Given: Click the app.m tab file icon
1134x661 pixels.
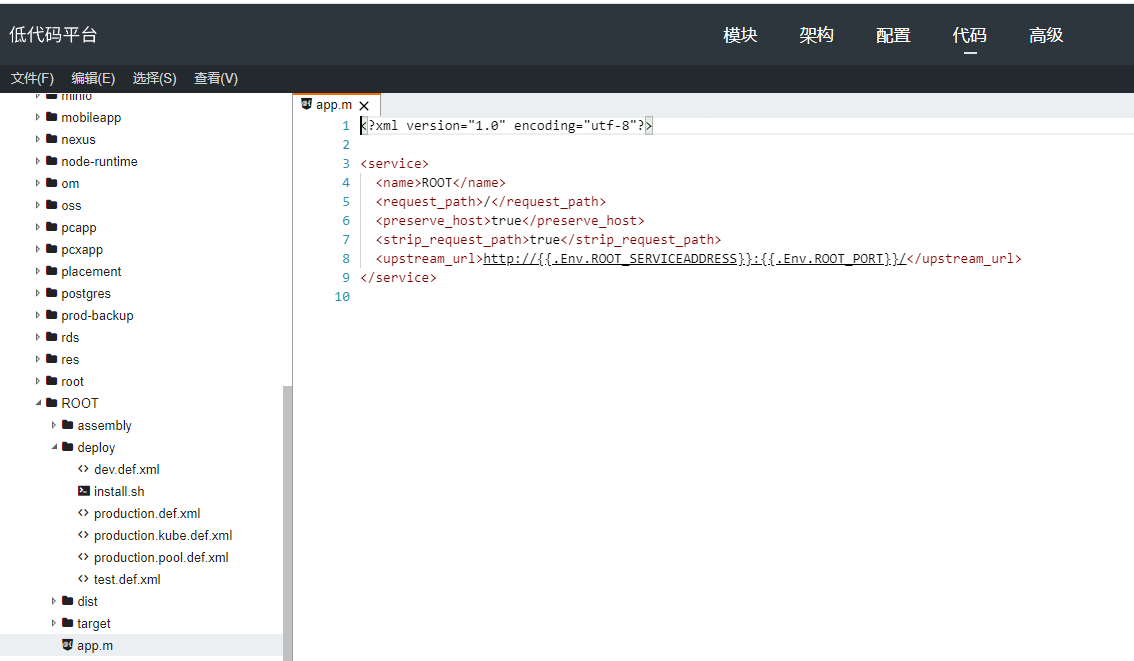Looking at the screenshot, I should tap(306, 104).
